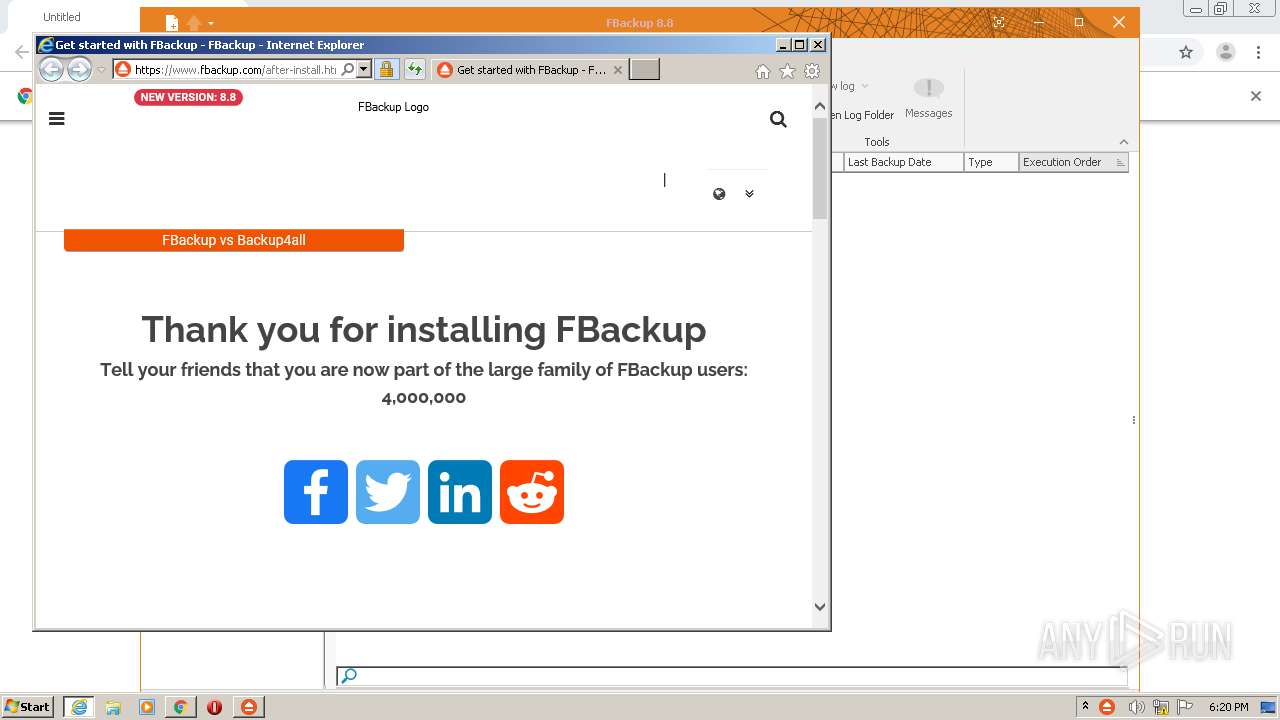The height and width of the screenshot is (720, 1280).
Task: Refresh the page in Internet Explorer
Action: click(414, 70)
